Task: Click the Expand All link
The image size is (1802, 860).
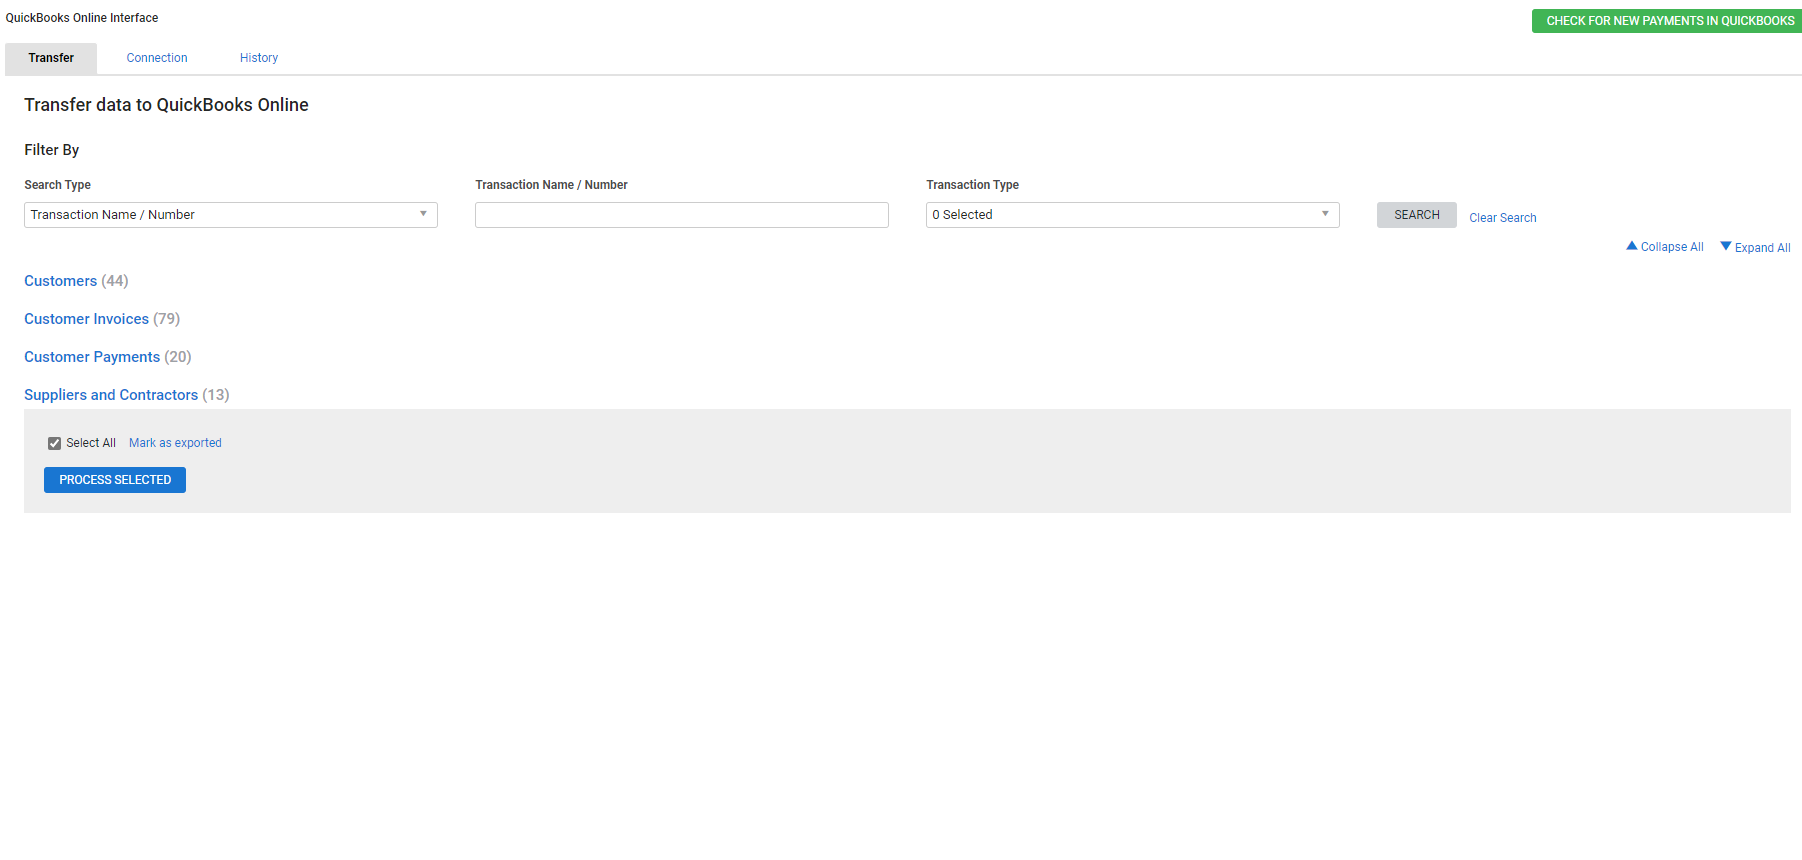Action: point(1755,247)
